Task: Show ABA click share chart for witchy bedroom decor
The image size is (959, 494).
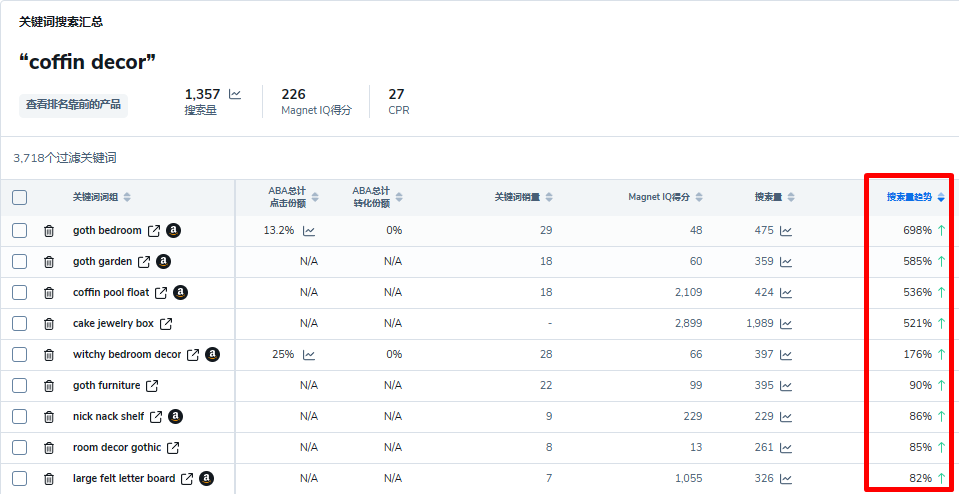Action: click(309, 355)
